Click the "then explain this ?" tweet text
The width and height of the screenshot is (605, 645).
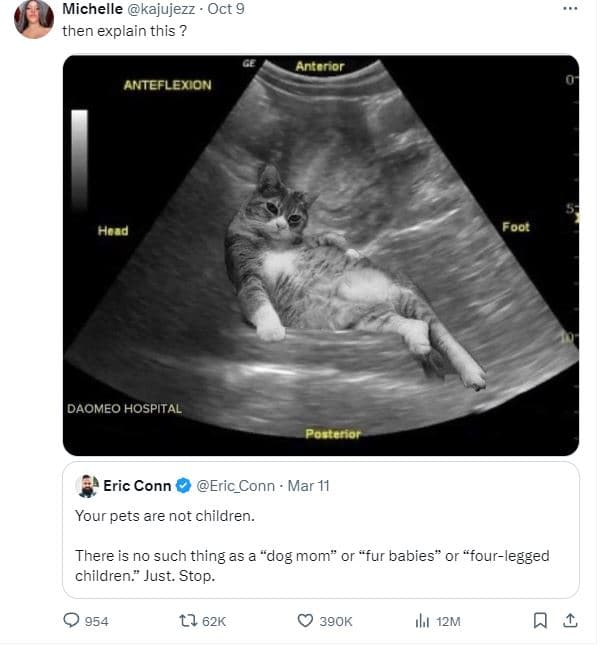(x=125, y=30)
